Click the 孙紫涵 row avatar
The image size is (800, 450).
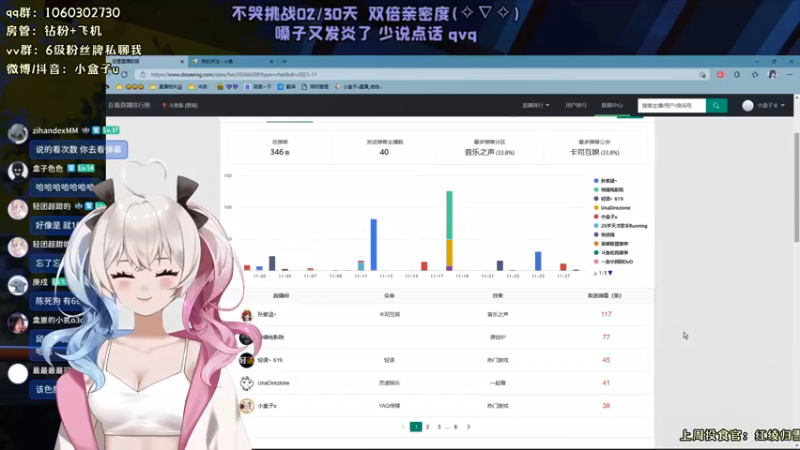(246, 315)
